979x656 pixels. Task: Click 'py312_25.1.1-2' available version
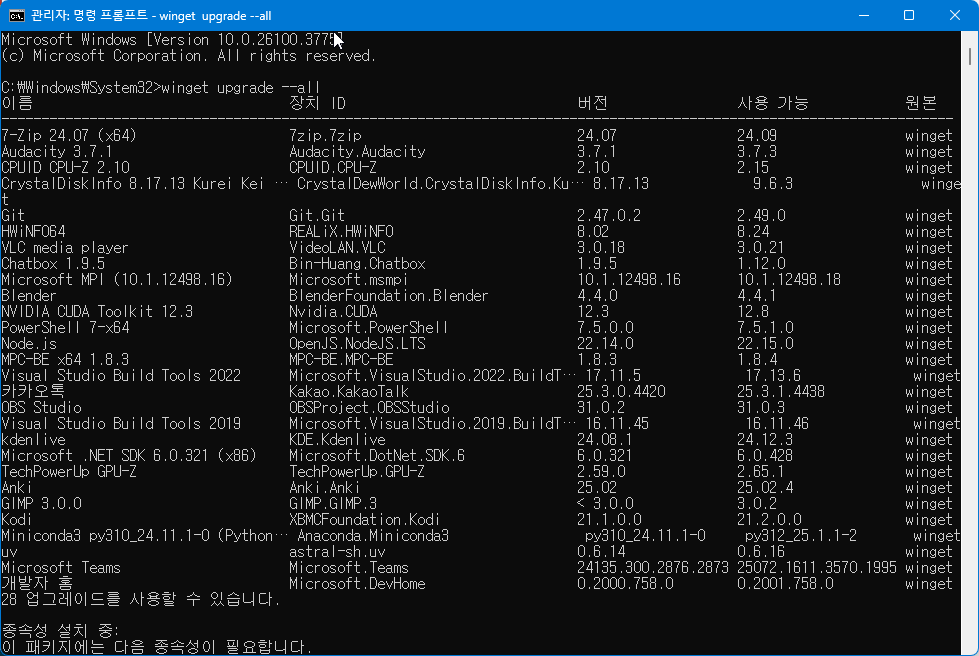pos(801,536)
